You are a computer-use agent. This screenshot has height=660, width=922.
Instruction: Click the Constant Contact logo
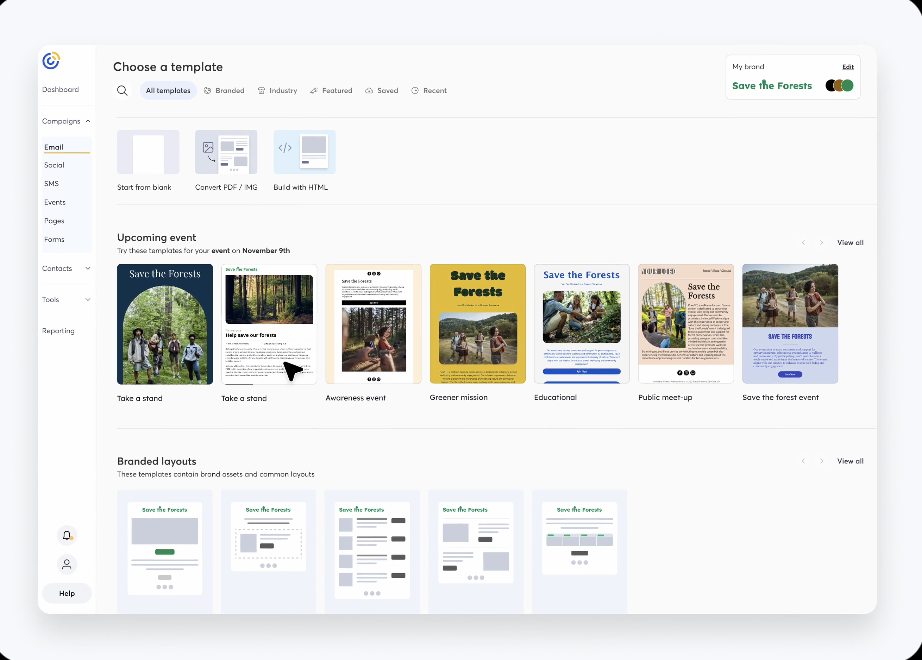pos(51,61)
